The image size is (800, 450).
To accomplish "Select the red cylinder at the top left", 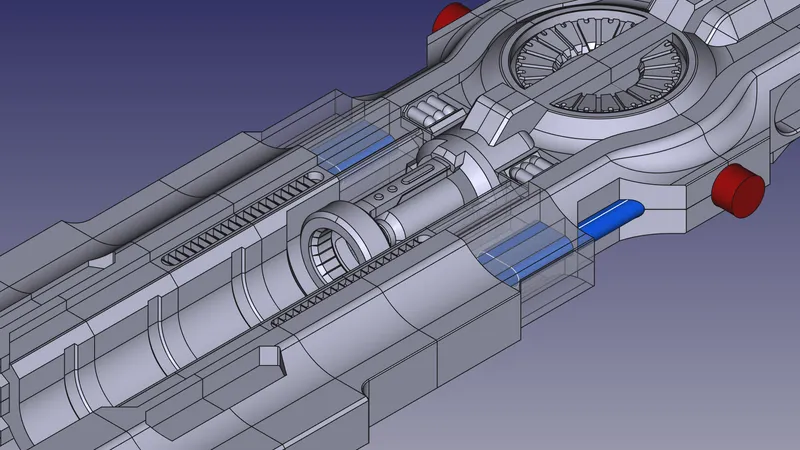I will pos(451,17).
